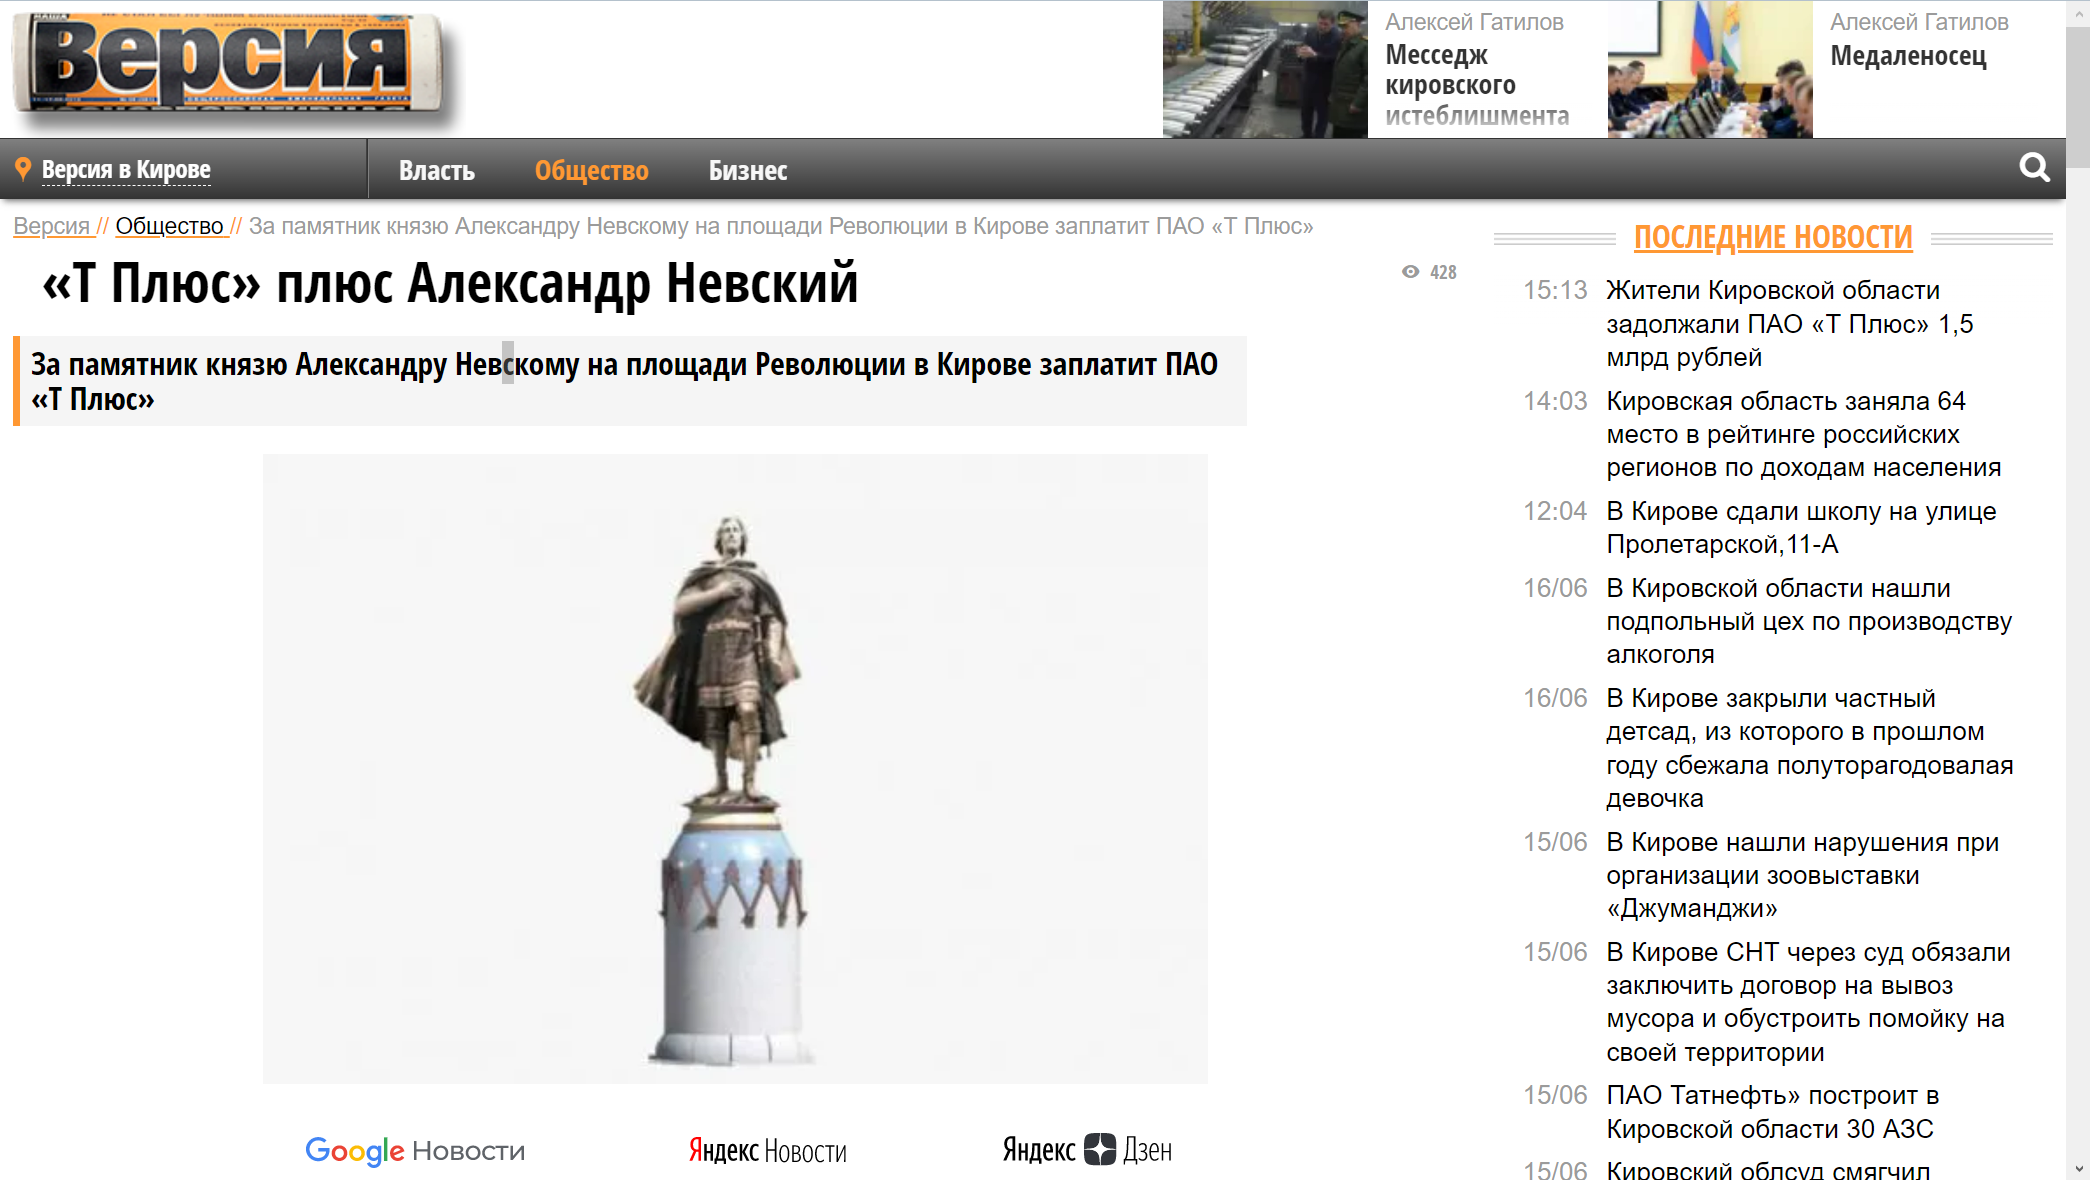Screen dimensions: 2092x1180
Task: Open Мессендж кировского истеблишмента article thumbnail
Action: (1265, 69)
